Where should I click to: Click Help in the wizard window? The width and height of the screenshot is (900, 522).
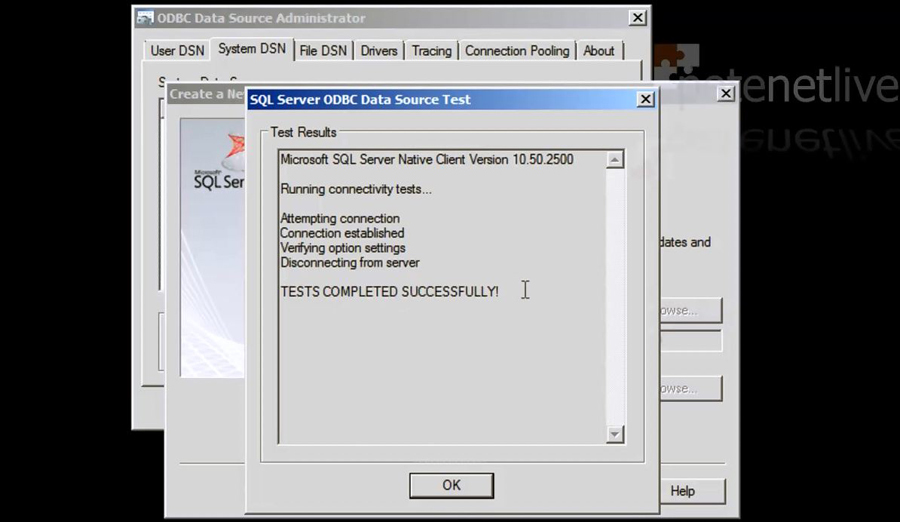[683, 491]
